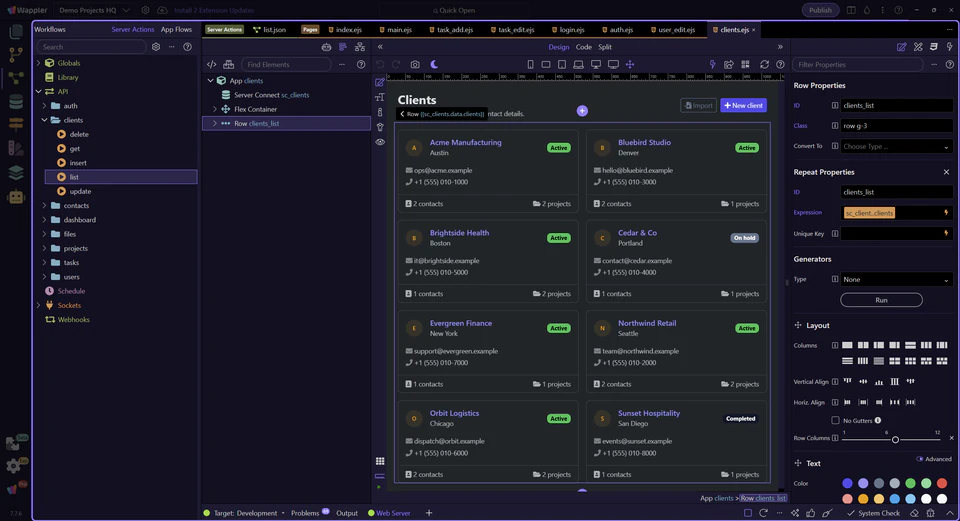Image resolution: width=960 pixels, height=521 pixels.
Task: Open the Demo Projects HQ project dropdown
Action: 94,10
